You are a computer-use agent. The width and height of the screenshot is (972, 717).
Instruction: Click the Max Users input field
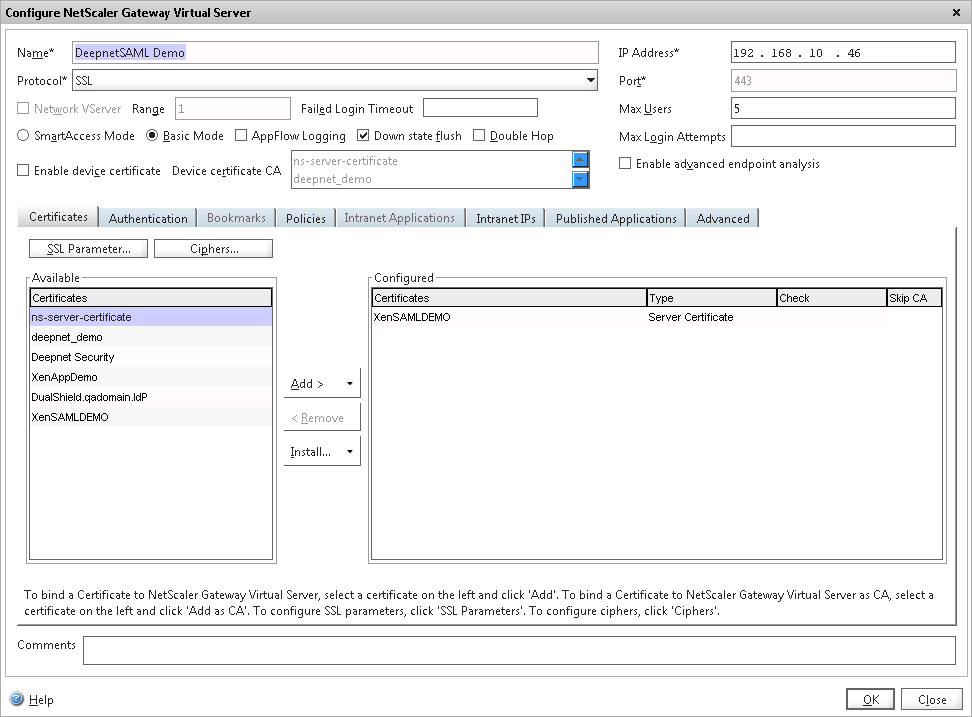click(843, 109)
